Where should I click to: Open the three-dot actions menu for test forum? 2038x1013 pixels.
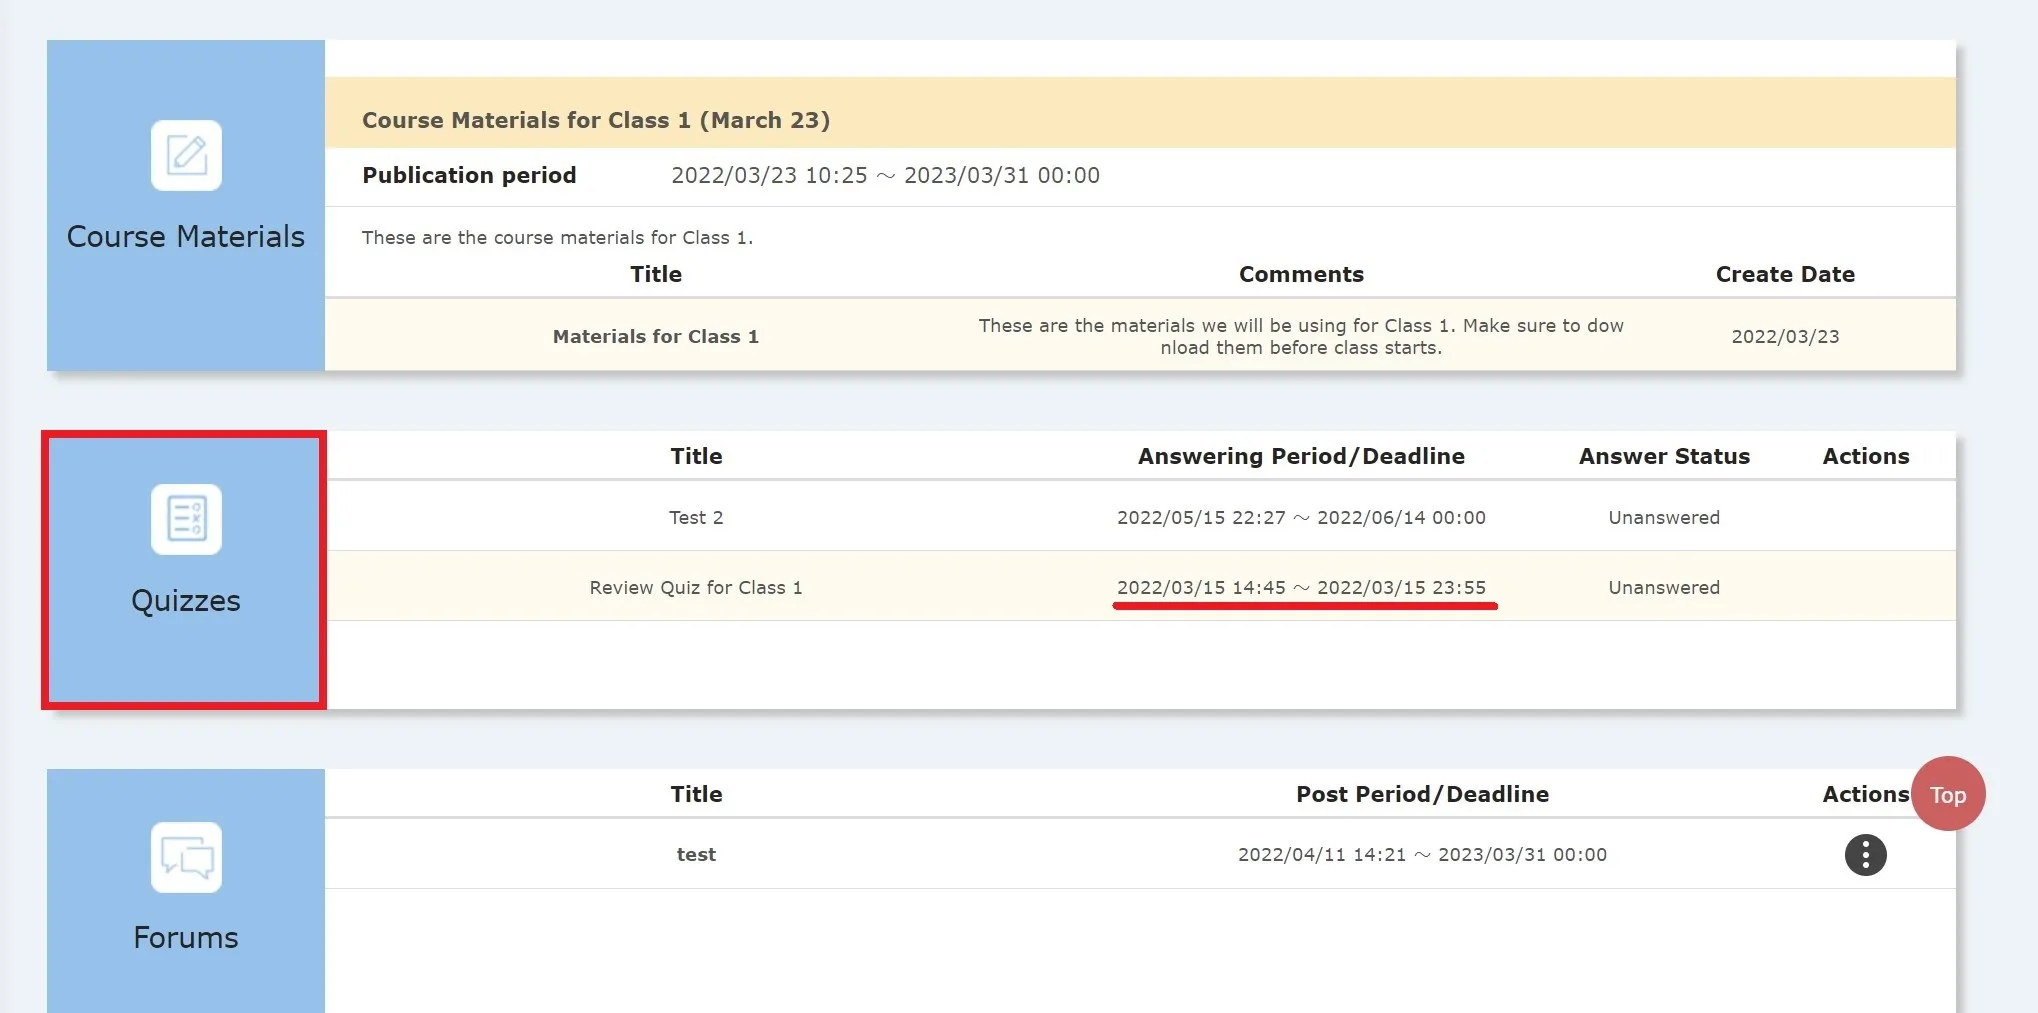point(1865,855)
